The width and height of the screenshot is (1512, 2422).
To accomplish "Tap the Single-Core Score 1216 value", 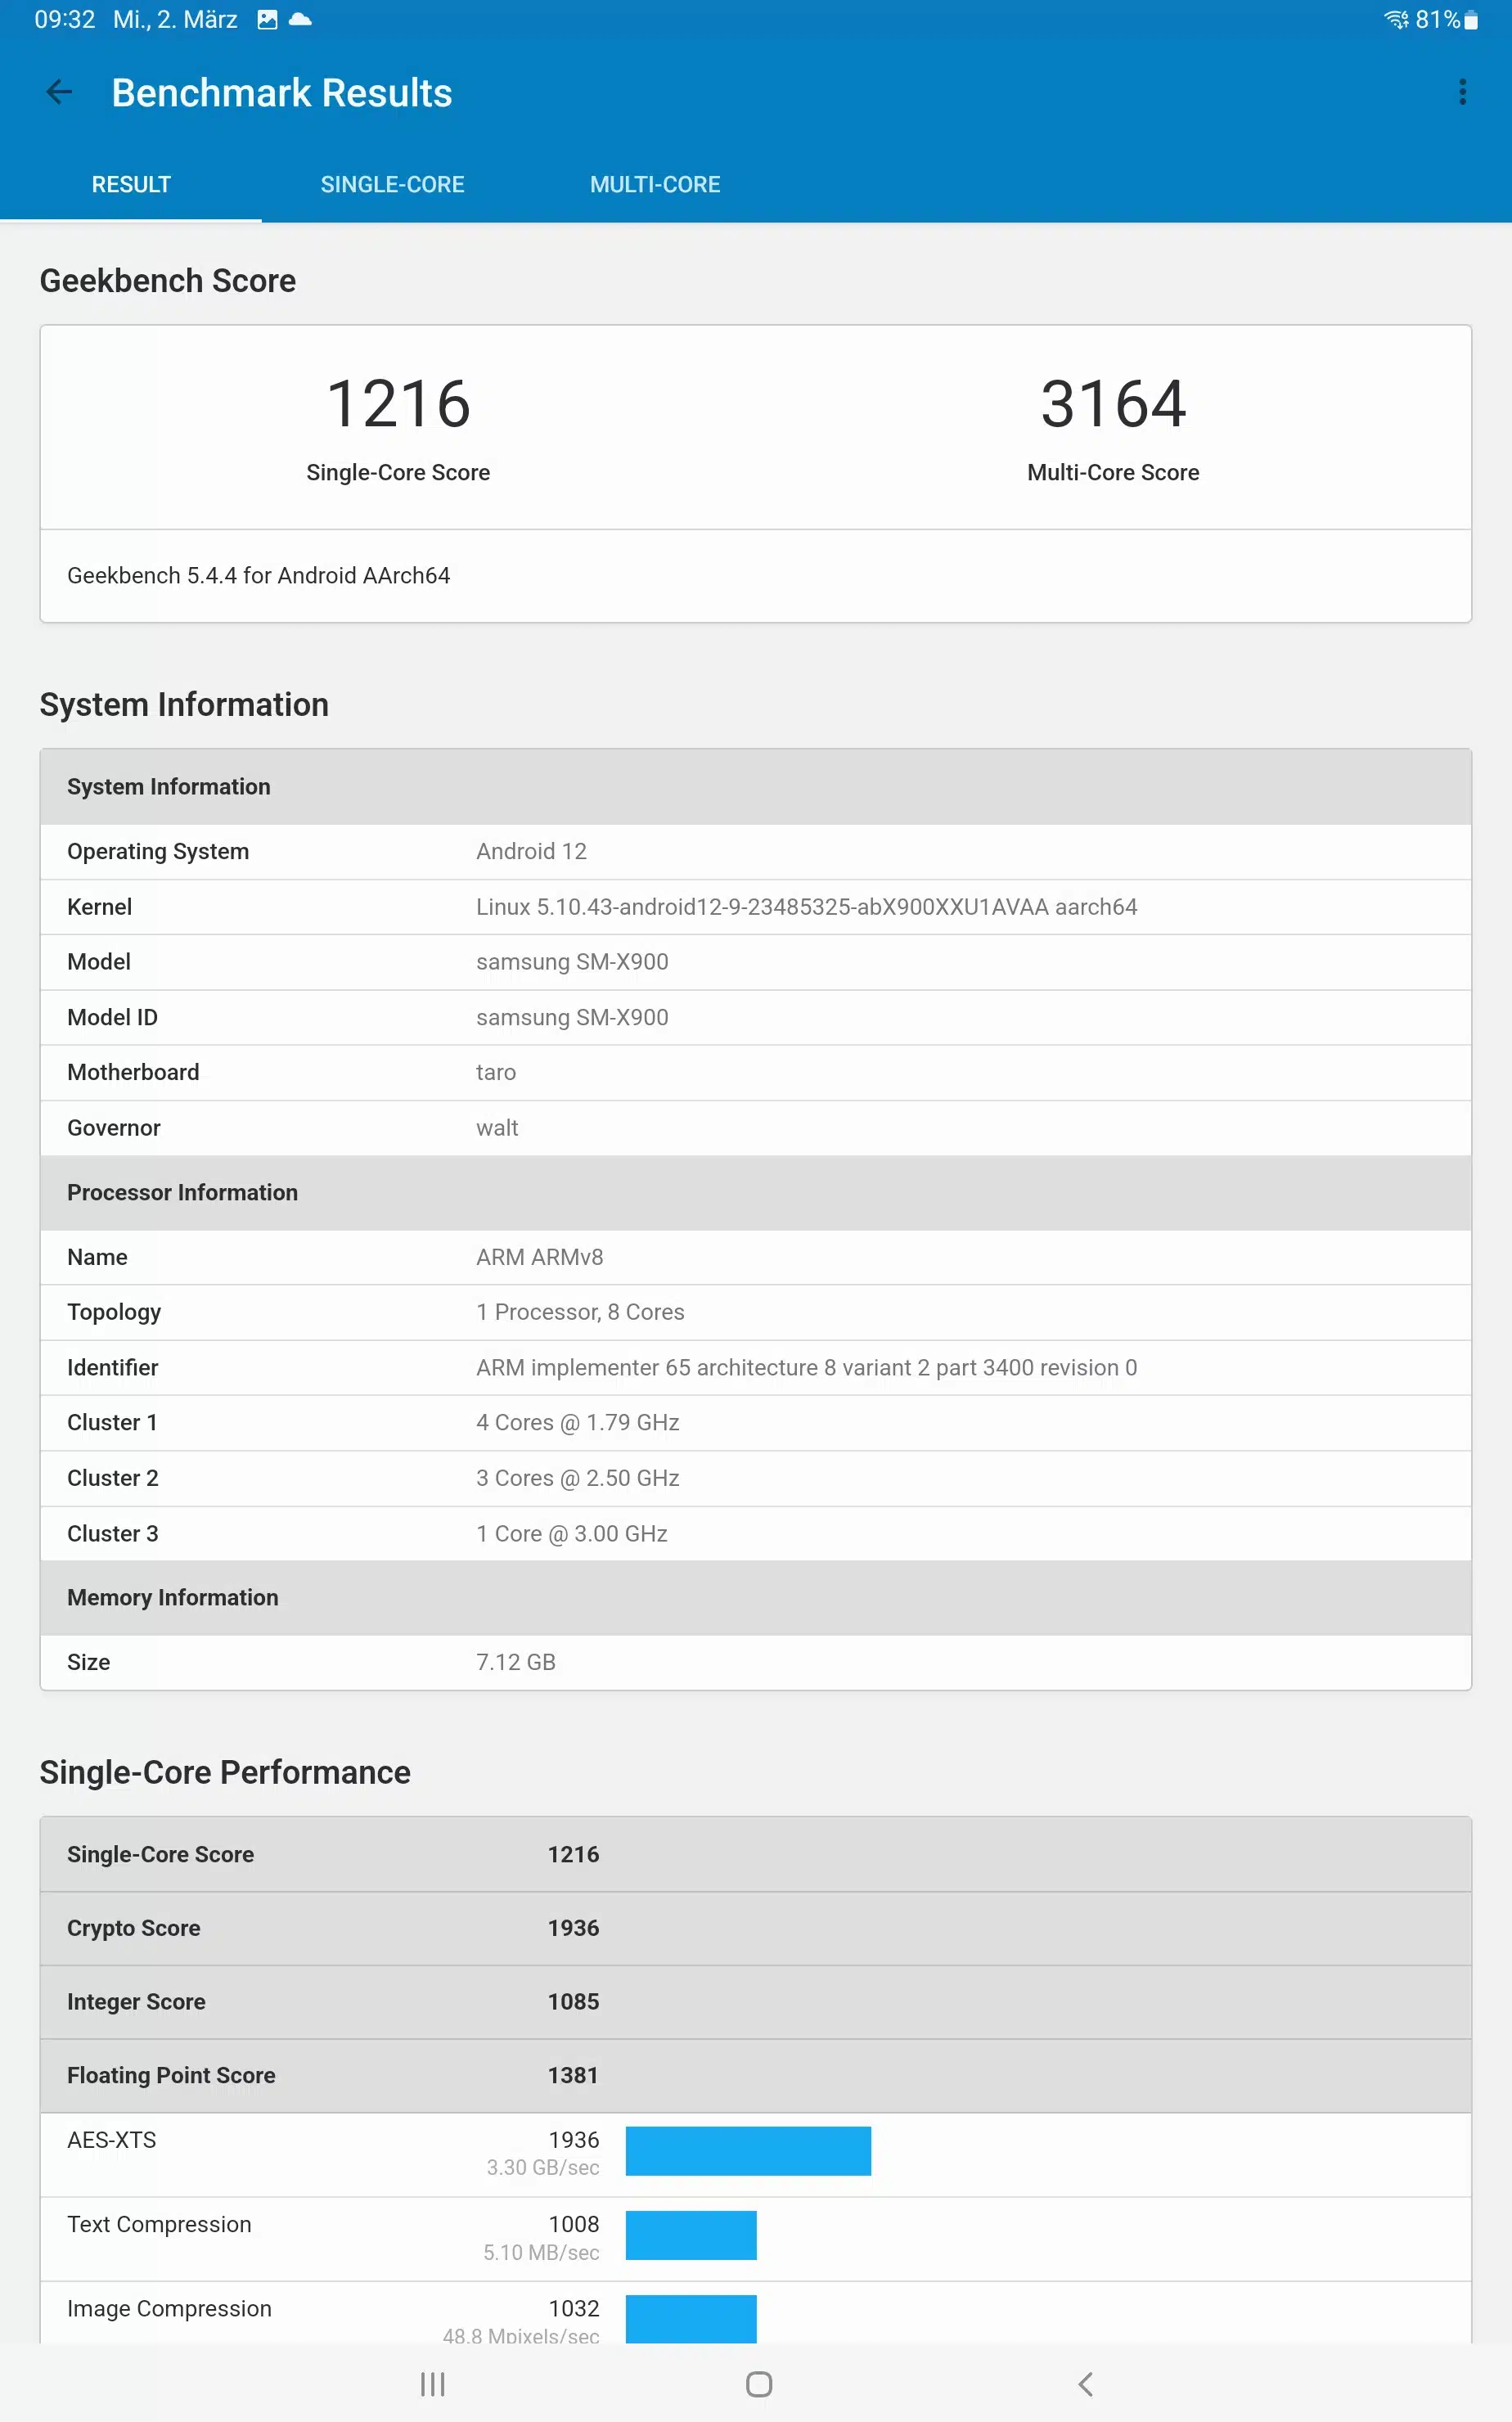I will 398,404.
